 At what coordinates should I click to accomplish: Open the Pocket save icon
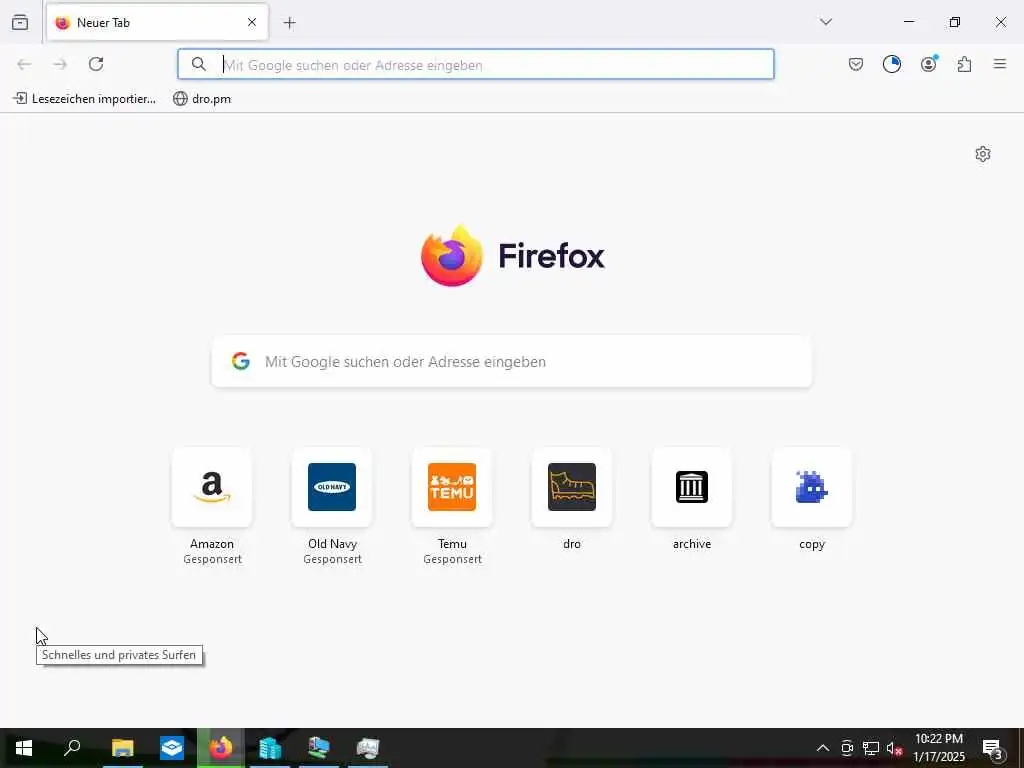pos(856,64)
